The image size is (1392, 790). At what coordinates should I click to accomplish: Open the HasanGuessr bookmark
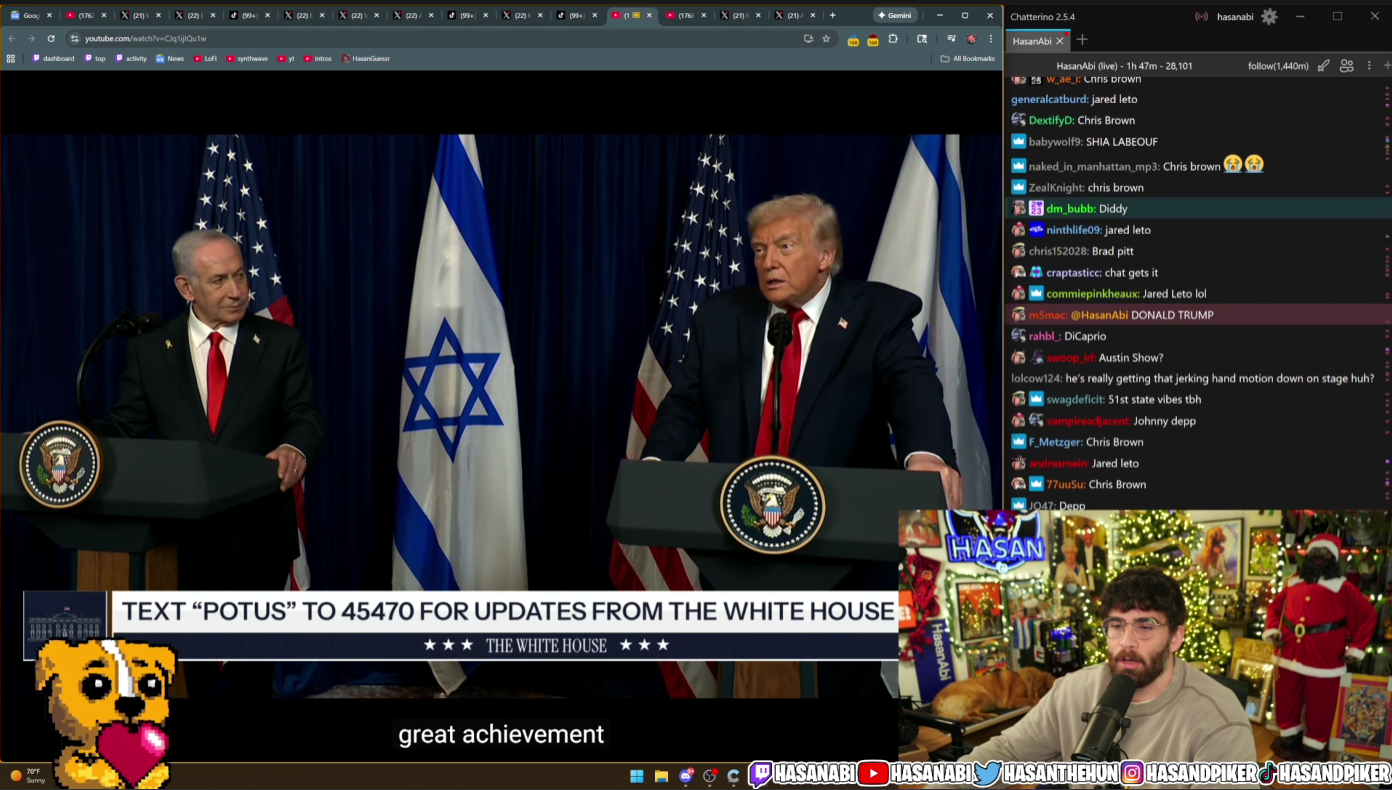click(366, 58)
